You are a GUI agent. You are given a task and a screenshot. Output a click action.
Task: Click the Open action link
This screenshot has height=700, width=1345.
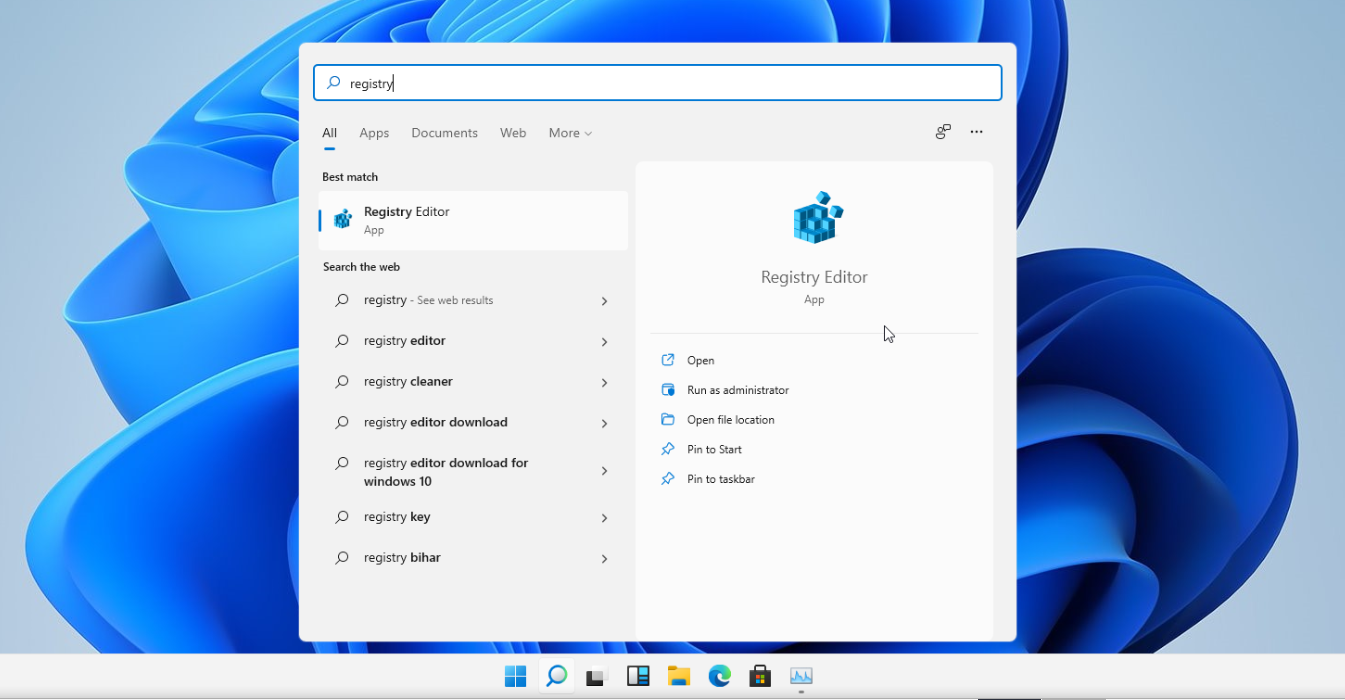click(x=701, y=360)
